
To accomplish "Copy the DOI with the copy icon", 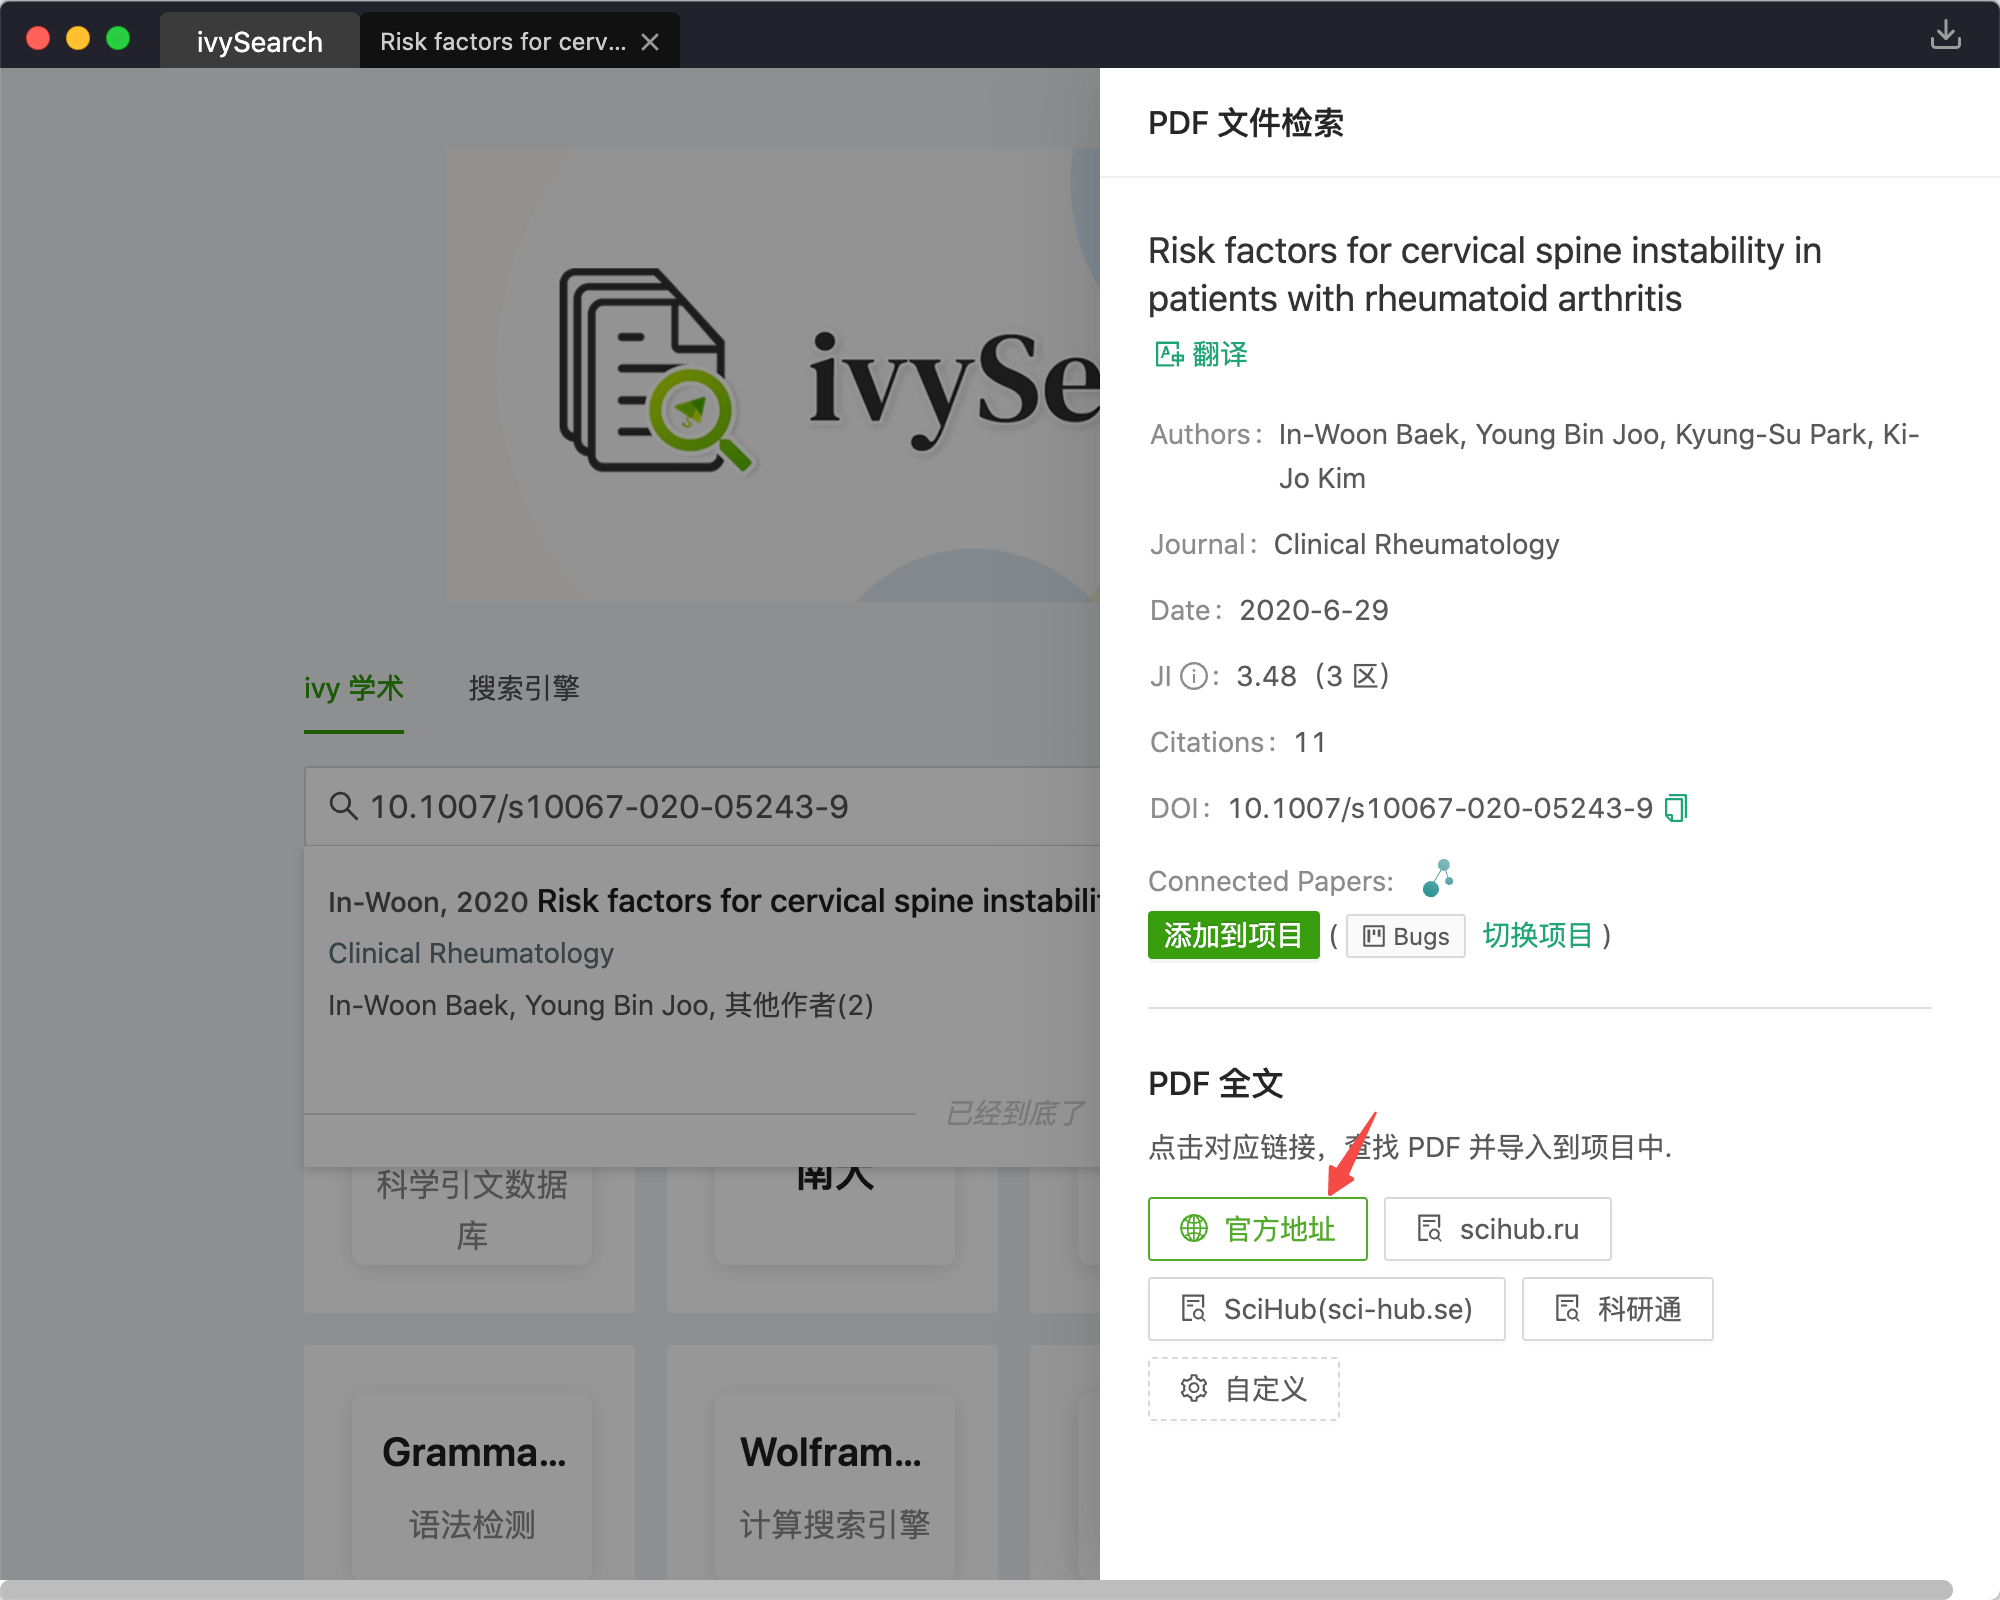I will pos(1676,808).
